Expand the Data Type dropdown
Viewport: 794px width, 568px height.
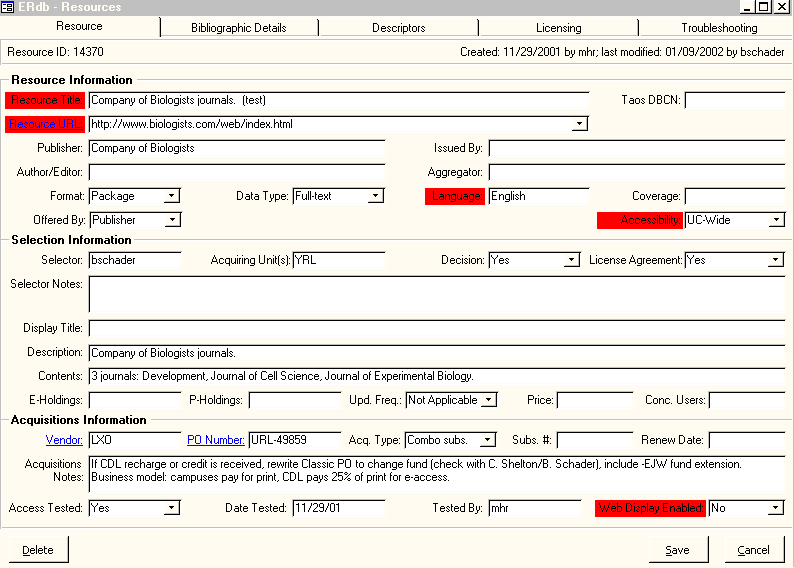[375, 196]
